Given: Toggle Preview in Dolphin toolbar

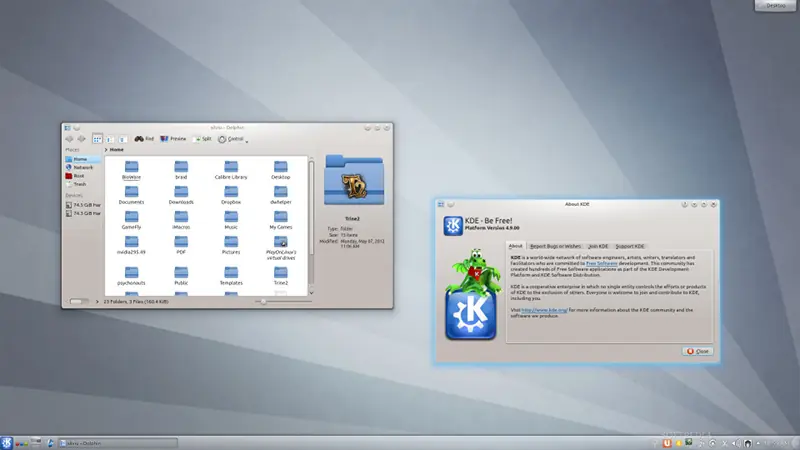Looking at the screenshot, I should 173,139.
